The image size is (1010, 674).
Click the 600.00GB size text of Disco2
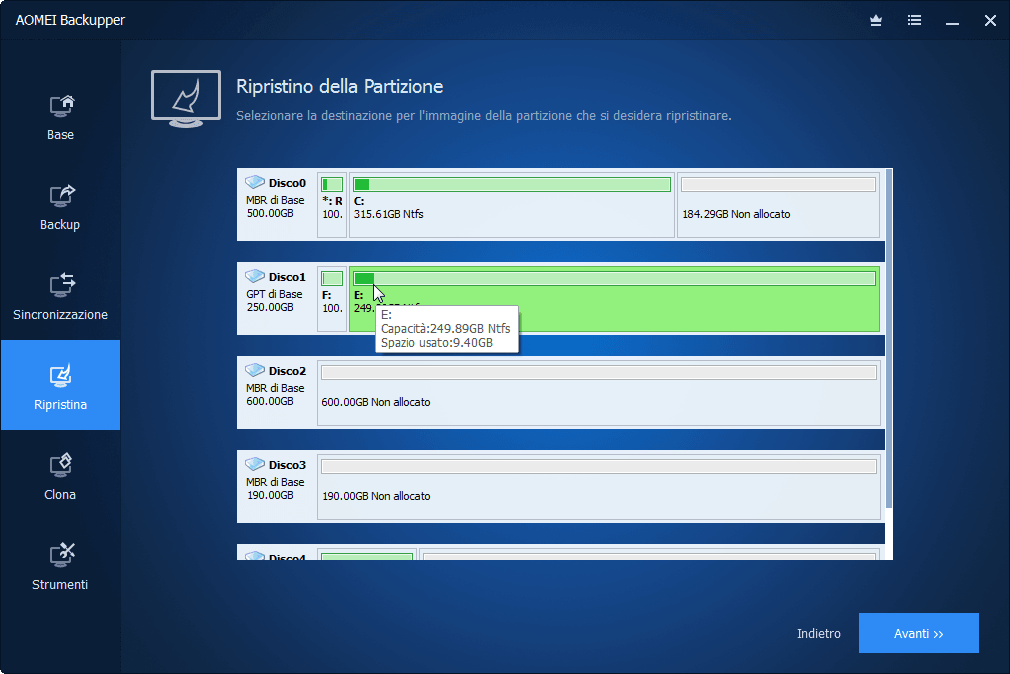[x=271, y=401]
